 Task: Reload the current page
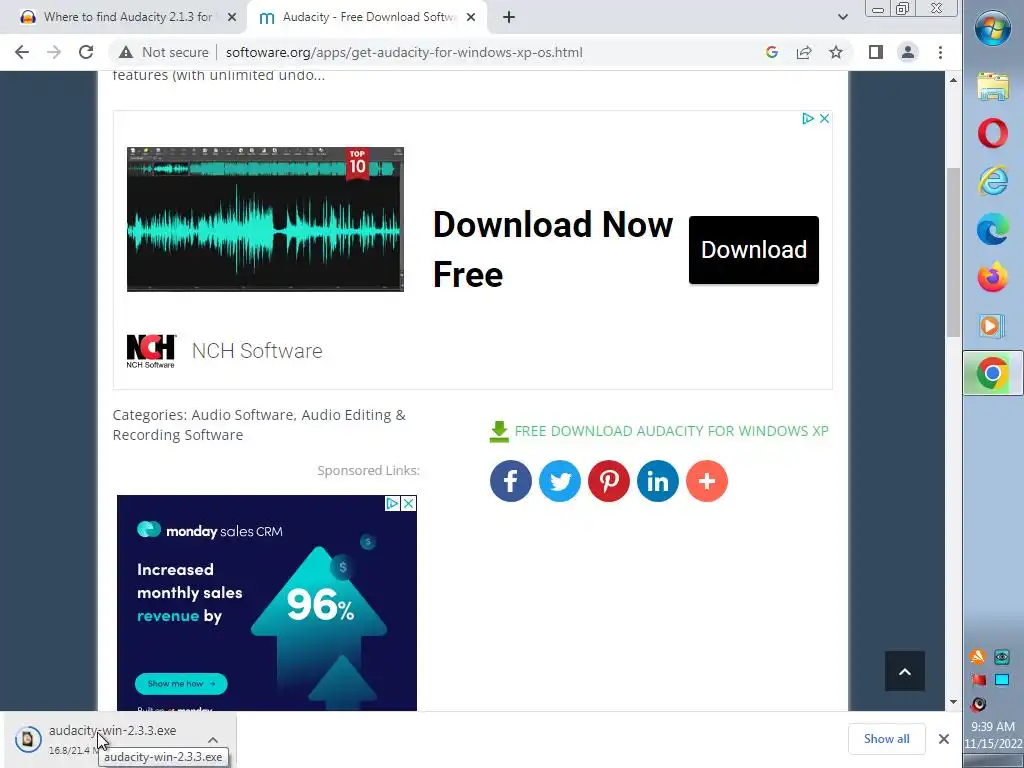(86, 52)
